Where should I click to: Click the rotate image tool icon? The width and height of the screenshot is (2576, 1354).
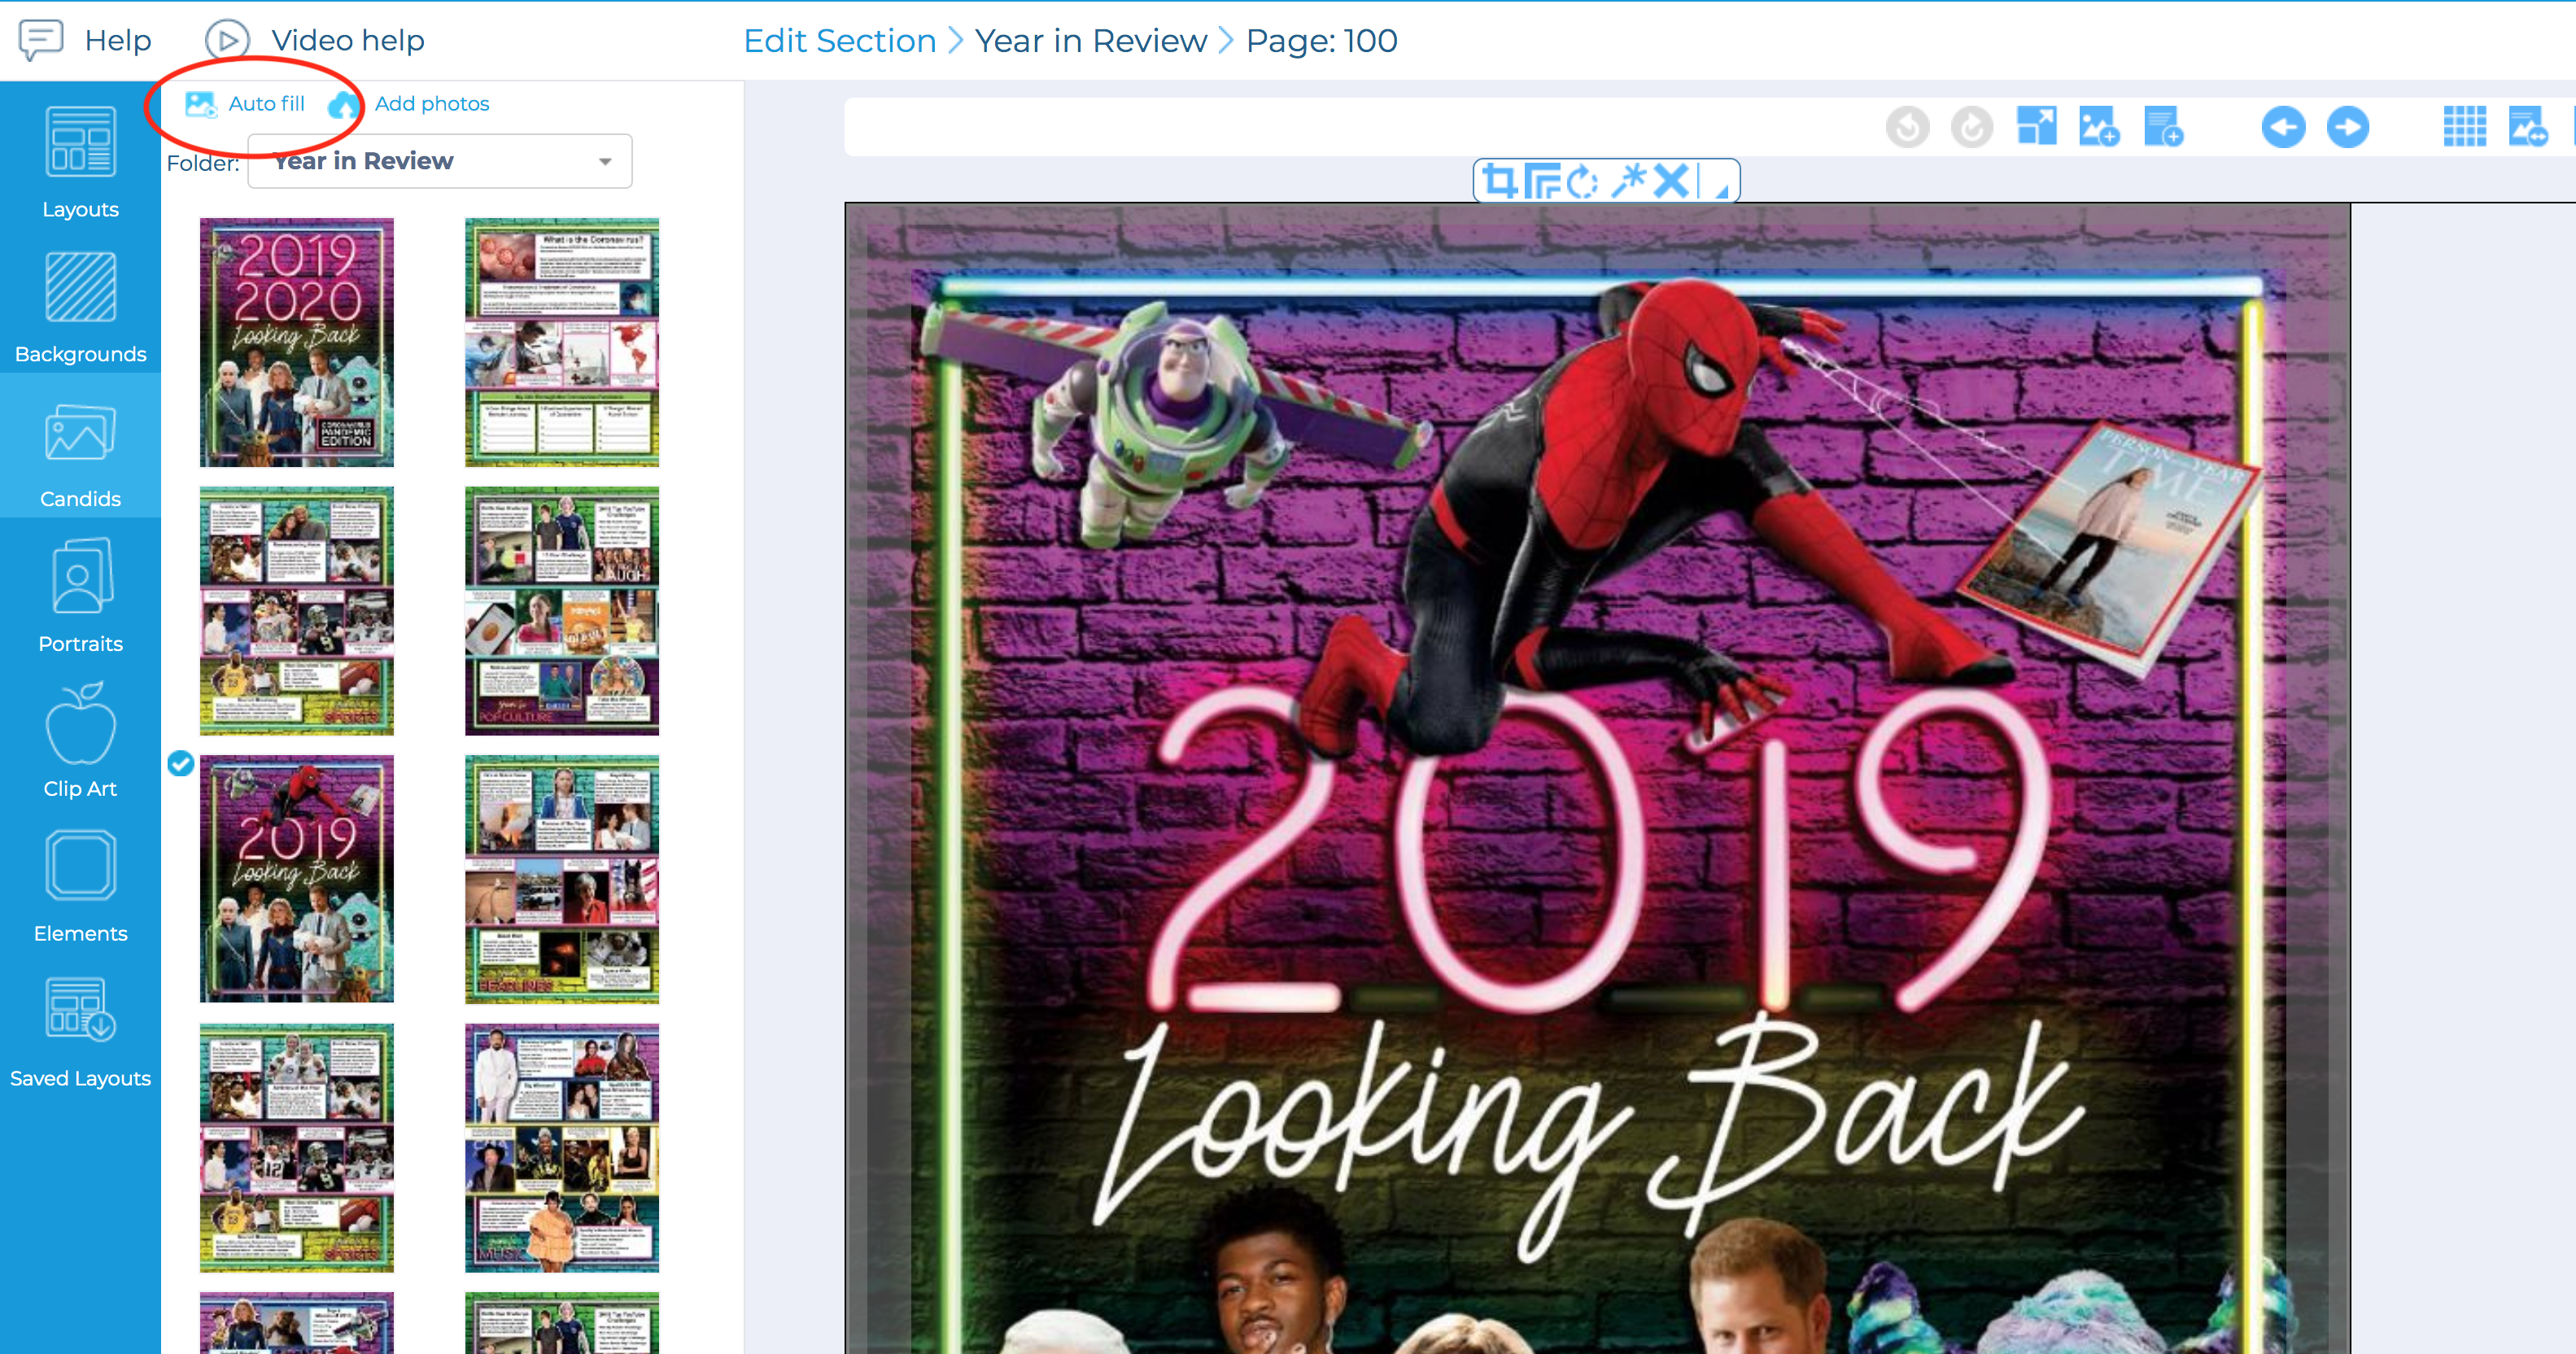click(1582, 182)
